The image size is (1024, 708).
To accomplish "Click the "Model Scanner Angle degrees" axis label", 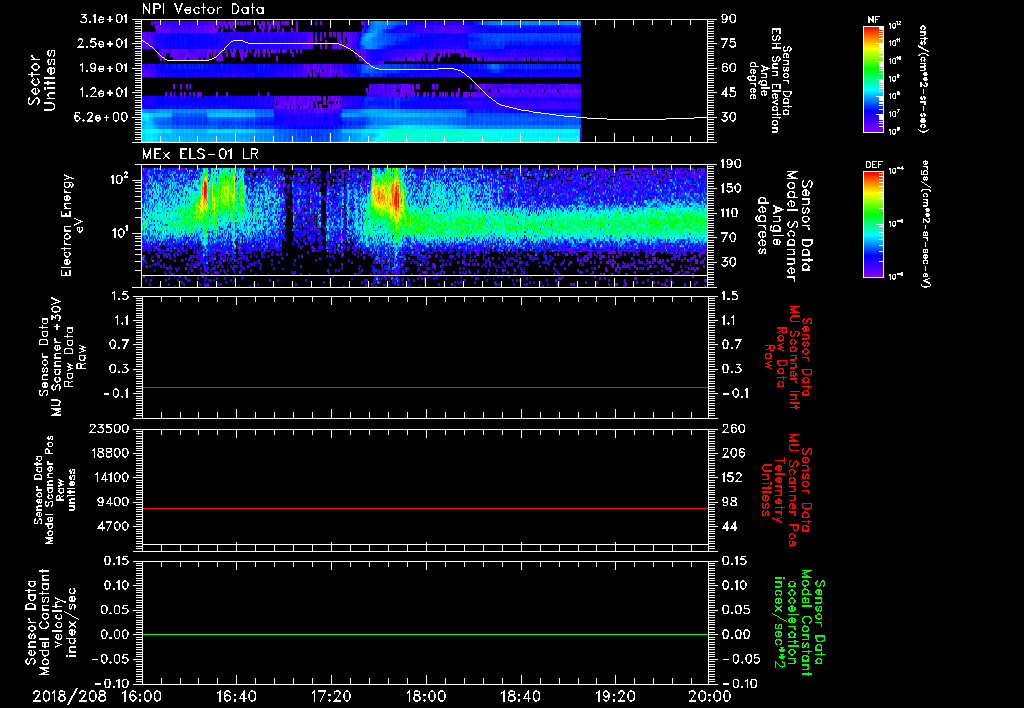I will pos(784,226).
